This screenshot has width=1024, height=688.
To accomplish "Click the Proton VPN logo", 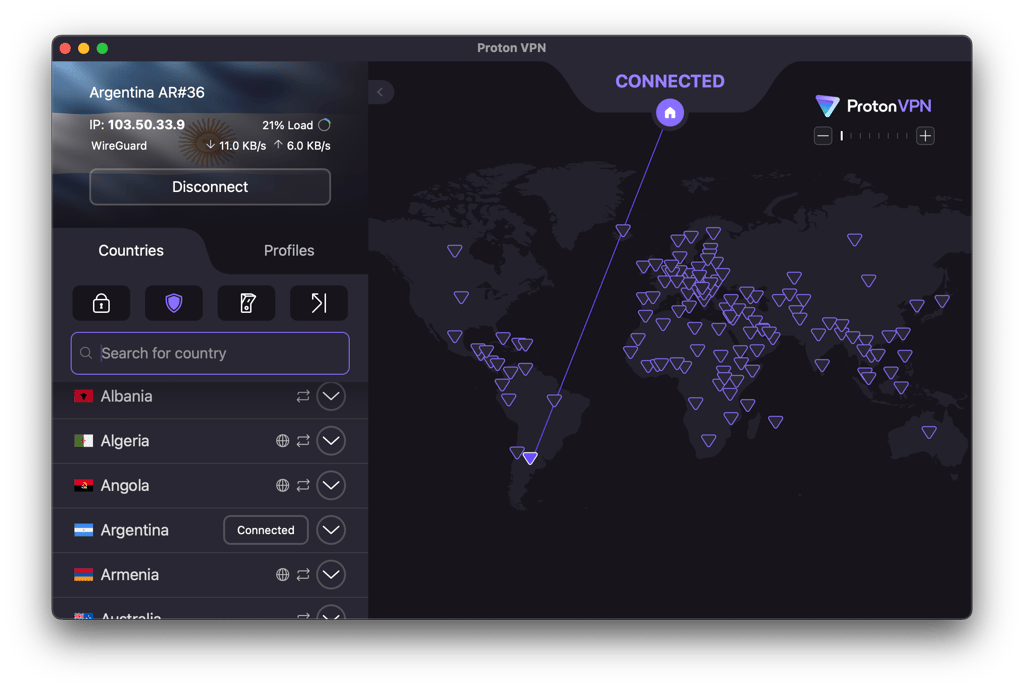I will 873,106.
